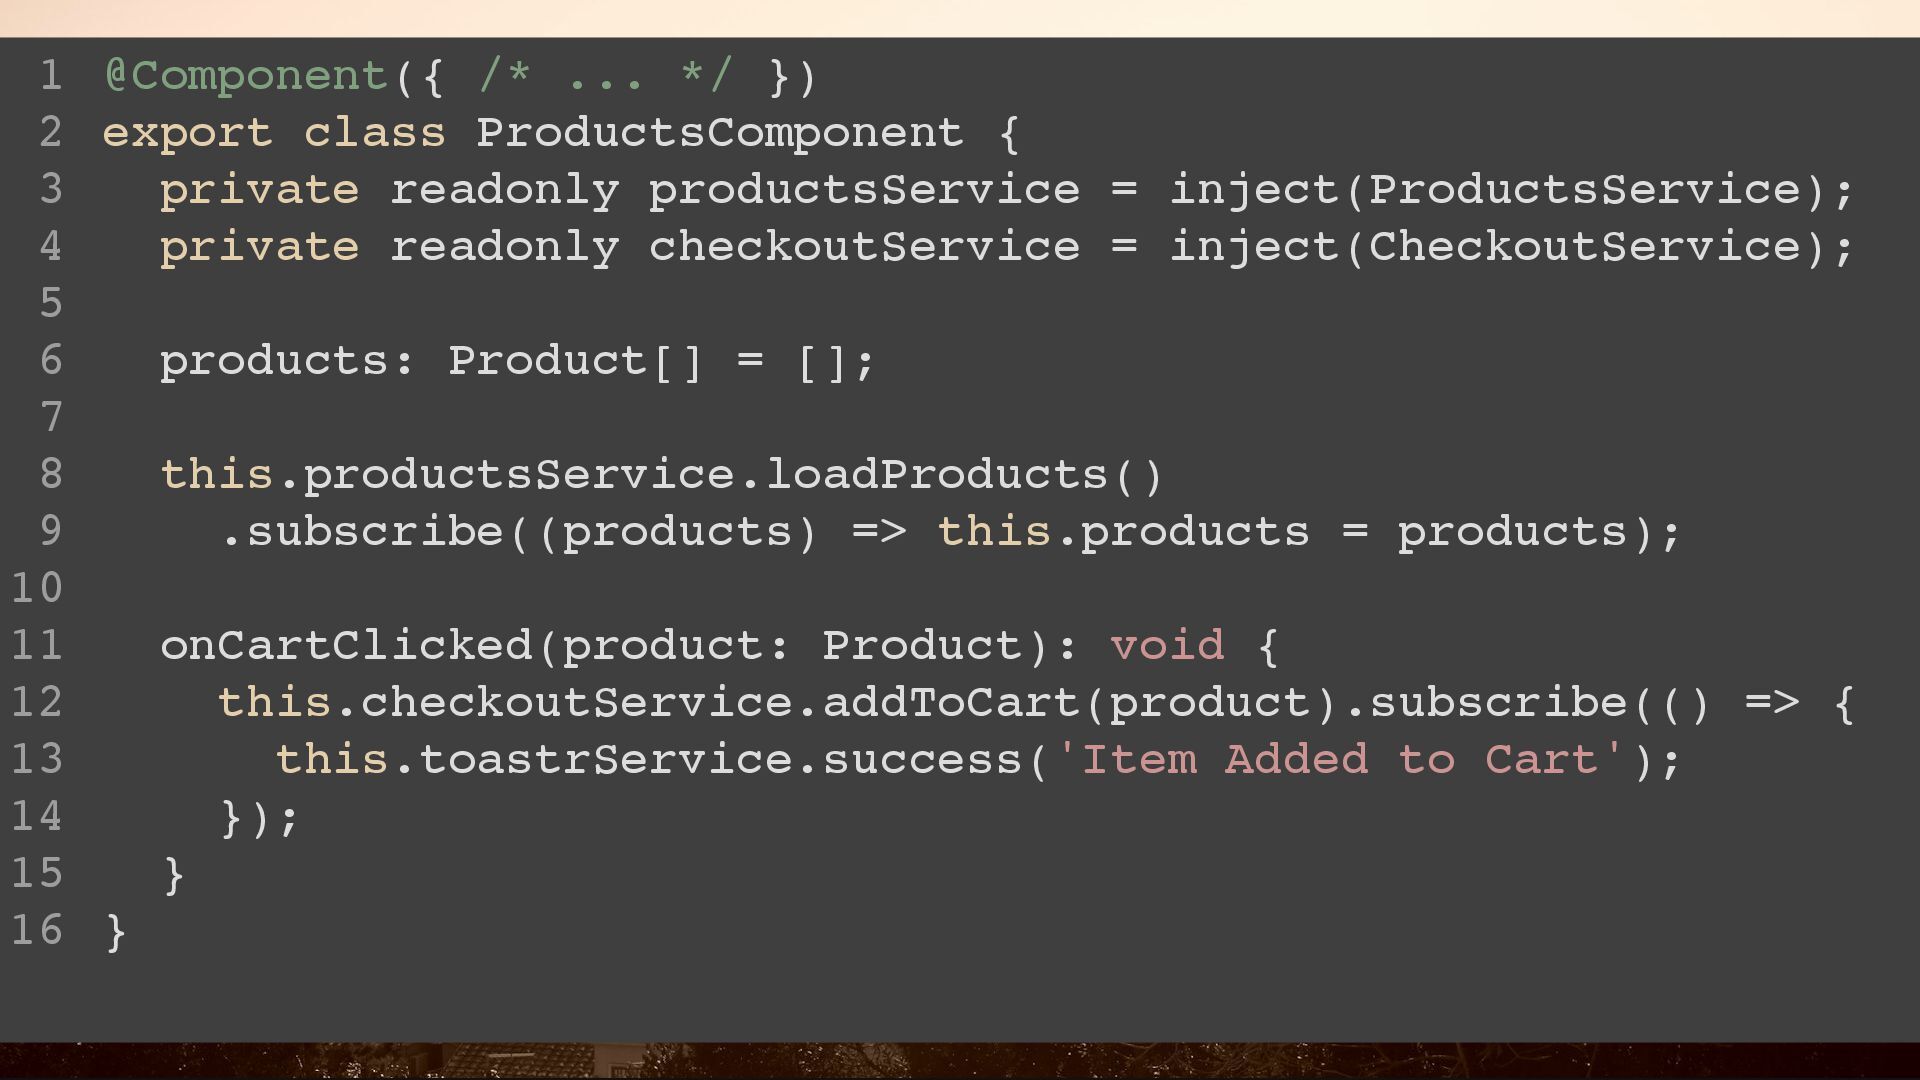
Task: Click addToCart method call on line 12
Action: (950, 703)
